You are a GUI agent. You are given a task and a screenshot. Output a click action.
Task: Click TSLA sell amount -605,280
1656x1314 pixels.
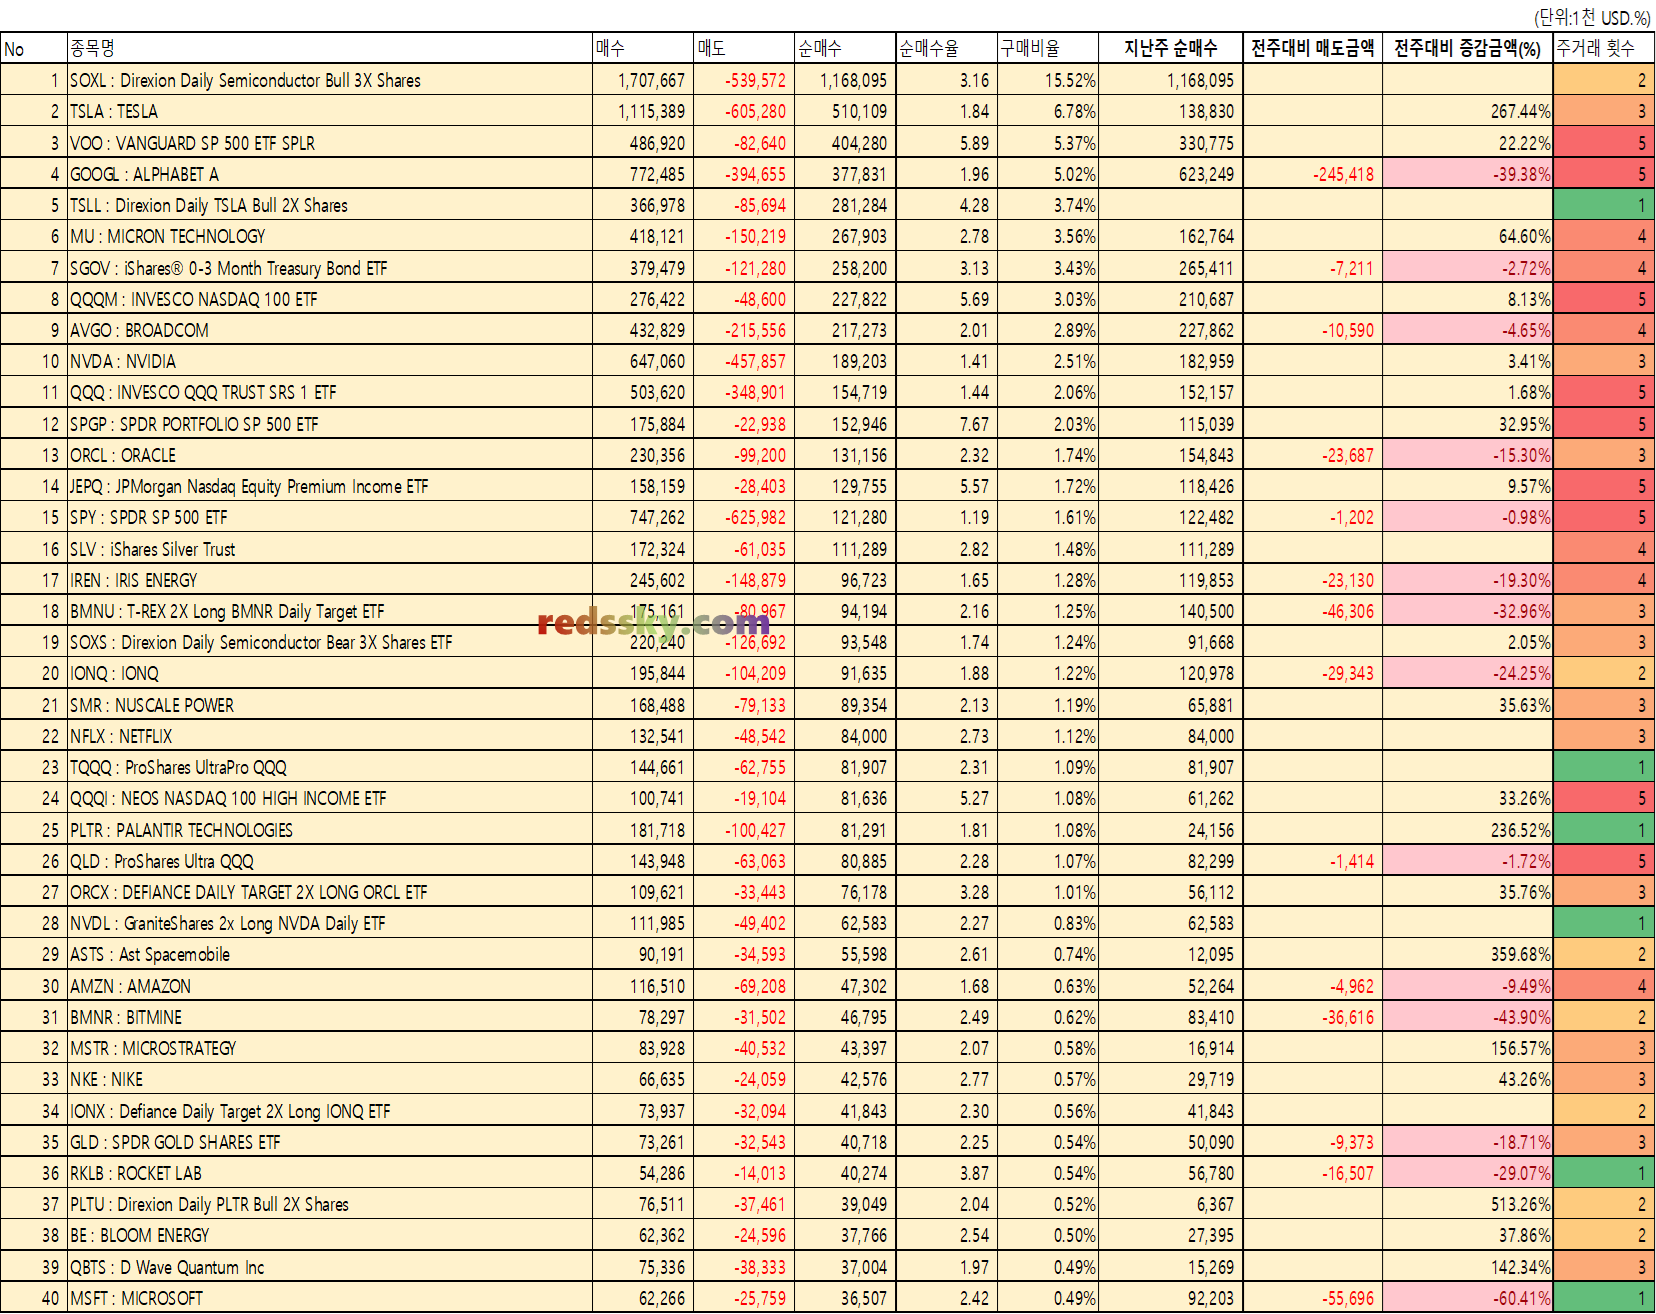[x=755, y=111]
